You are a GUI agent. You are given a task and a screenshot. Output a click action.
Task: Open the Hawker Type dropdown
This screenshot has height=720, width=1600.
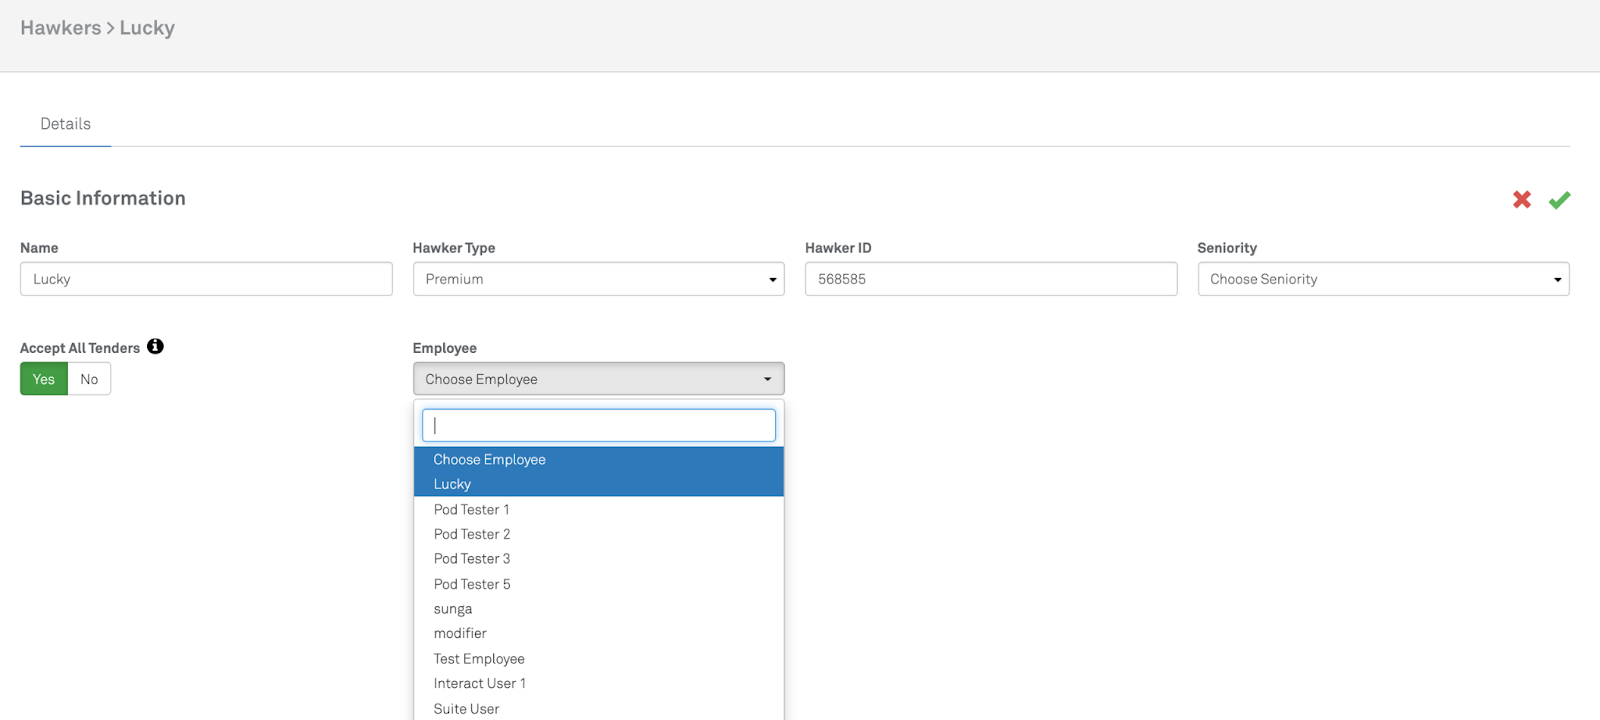click(598, 279)
